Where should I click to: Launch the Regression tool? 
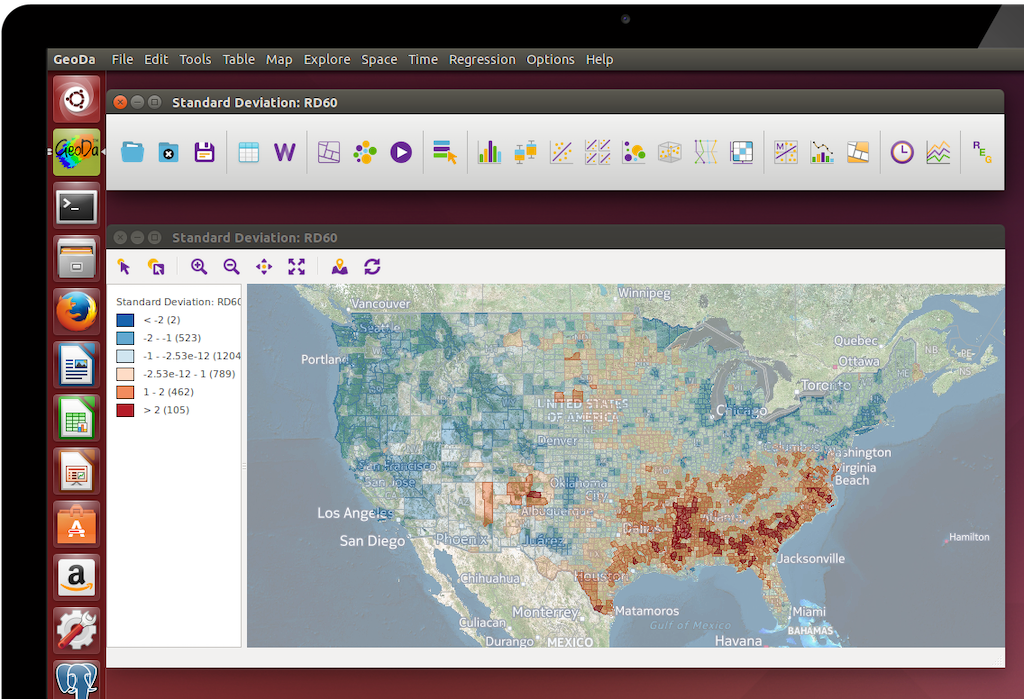[x=978, y=151]
